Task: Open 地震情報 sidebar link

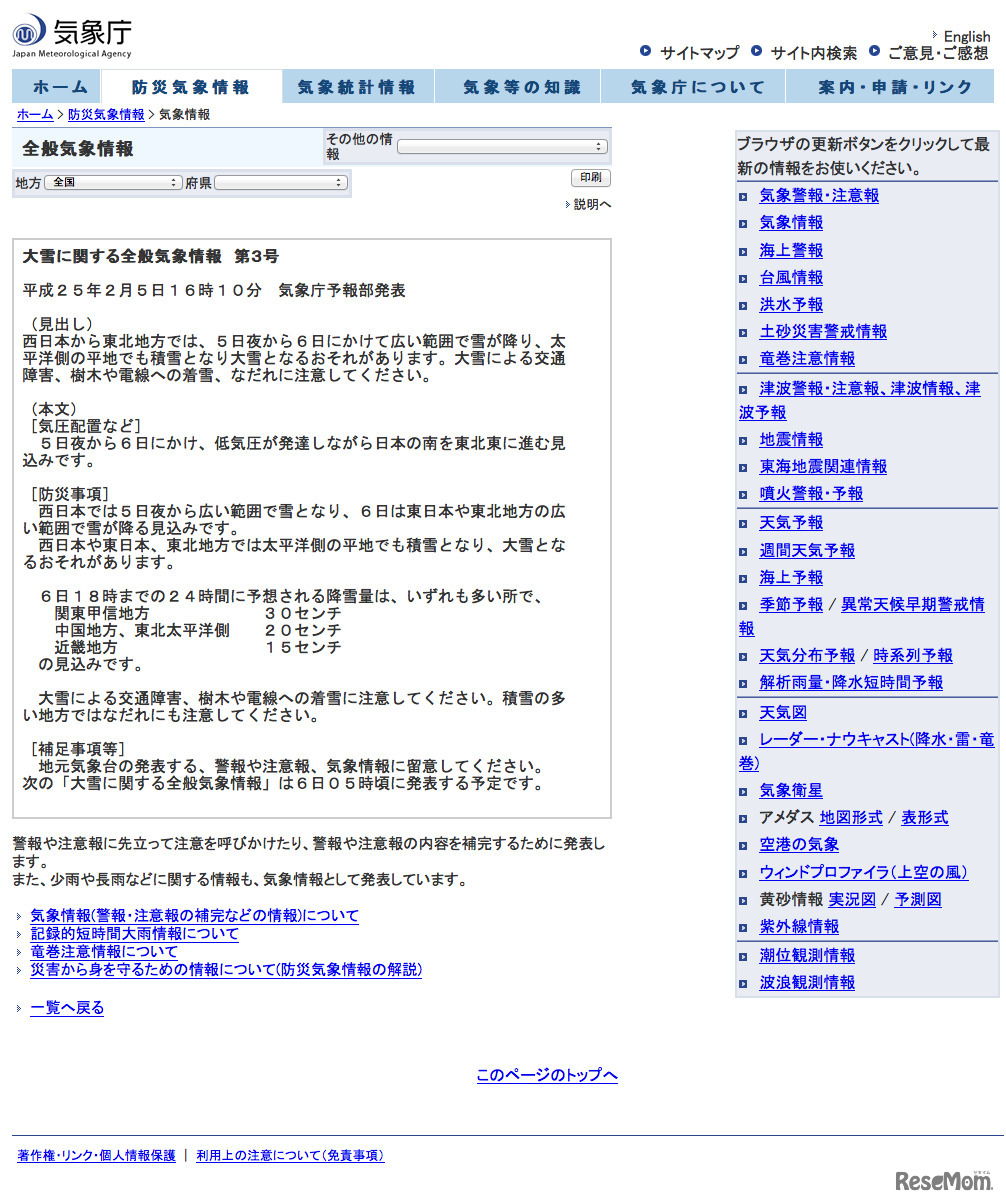Action: tap(791, 440)
